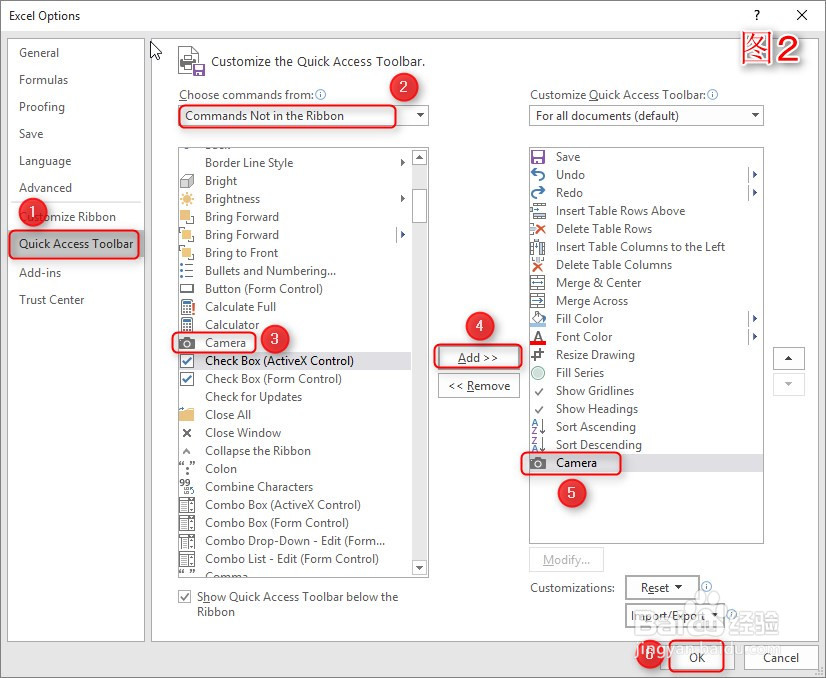Select Show Gridlines checkmark item
This screenshot has width=826, height=678.
(646, 391)
